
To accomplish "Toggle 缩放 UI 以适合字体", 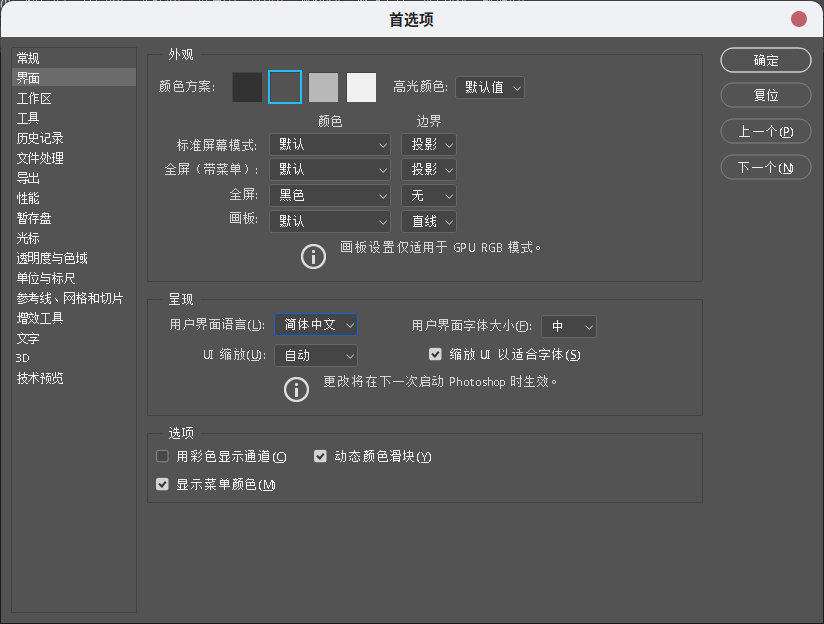I will tap(435, 354).
